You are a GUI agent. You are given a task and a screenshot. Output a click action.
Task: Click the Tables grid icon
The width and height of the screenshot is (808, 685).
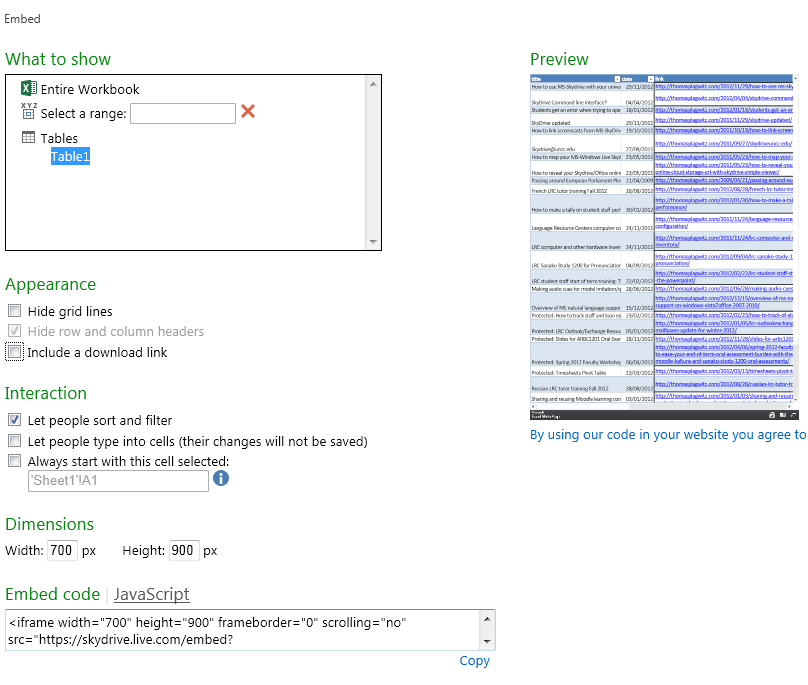click(x=29, y=138)
